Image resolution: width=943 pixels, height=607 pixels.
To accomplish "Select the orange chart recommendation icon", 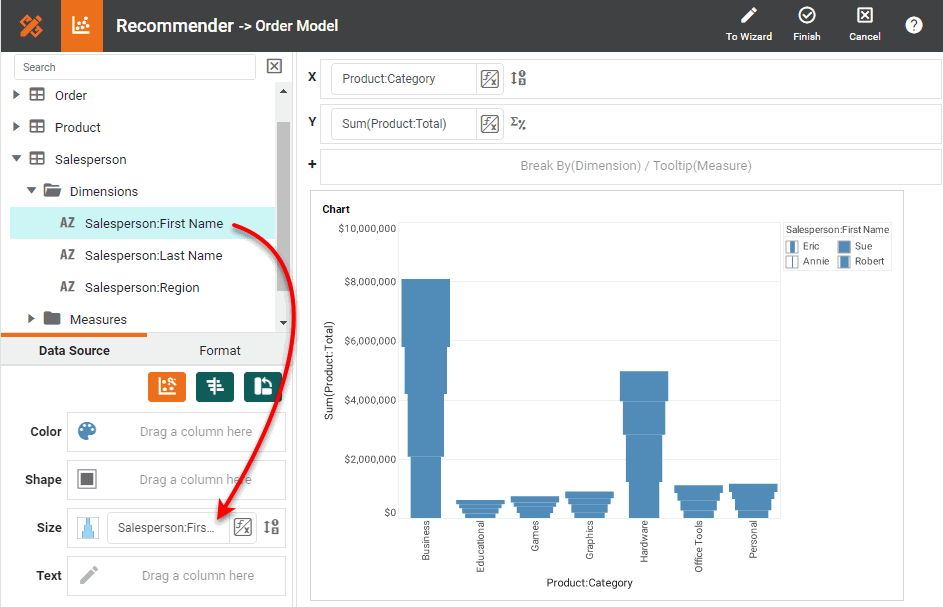I will 166,386.
